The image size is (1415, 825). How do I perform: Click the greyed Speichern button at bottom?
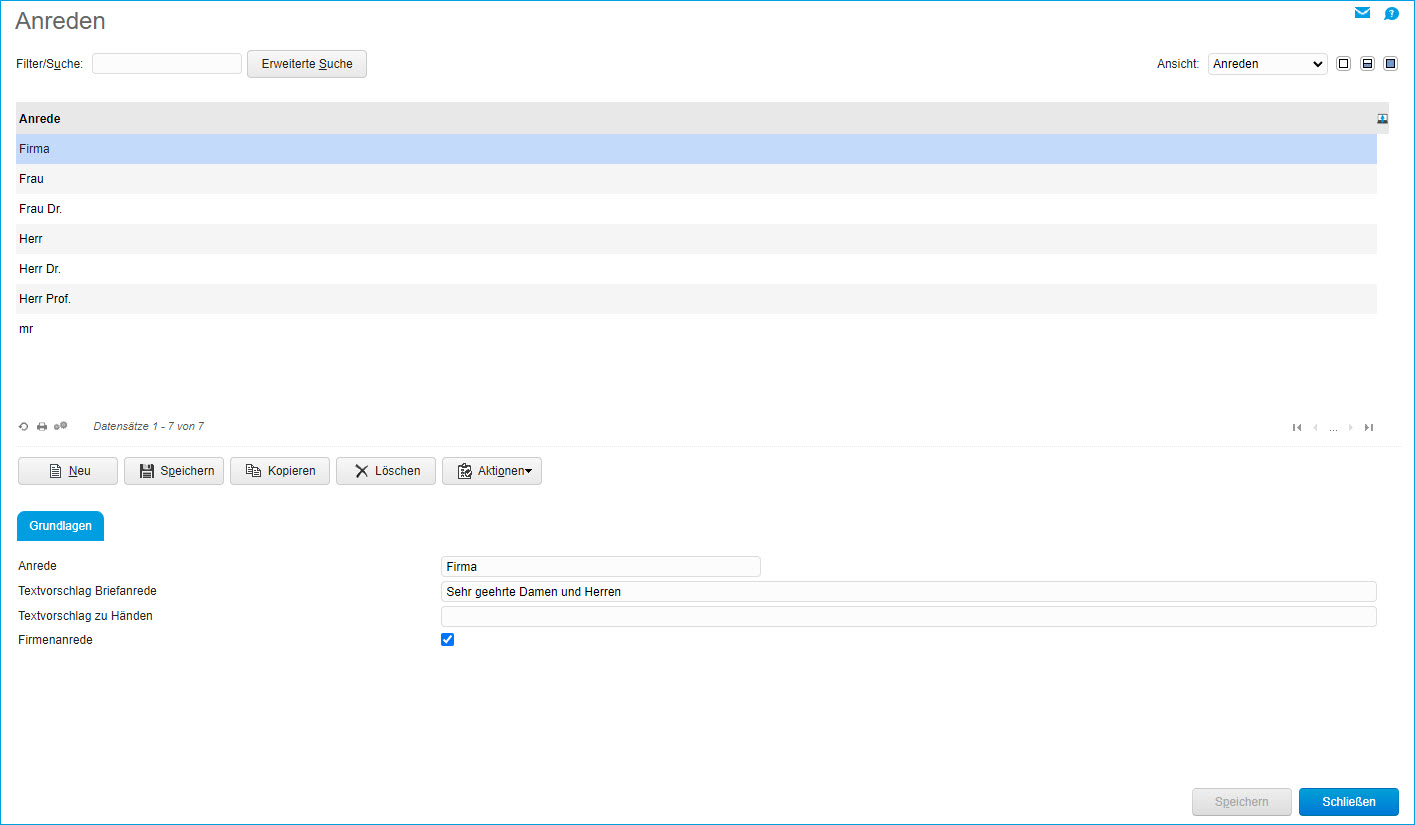pos(1242,802)
